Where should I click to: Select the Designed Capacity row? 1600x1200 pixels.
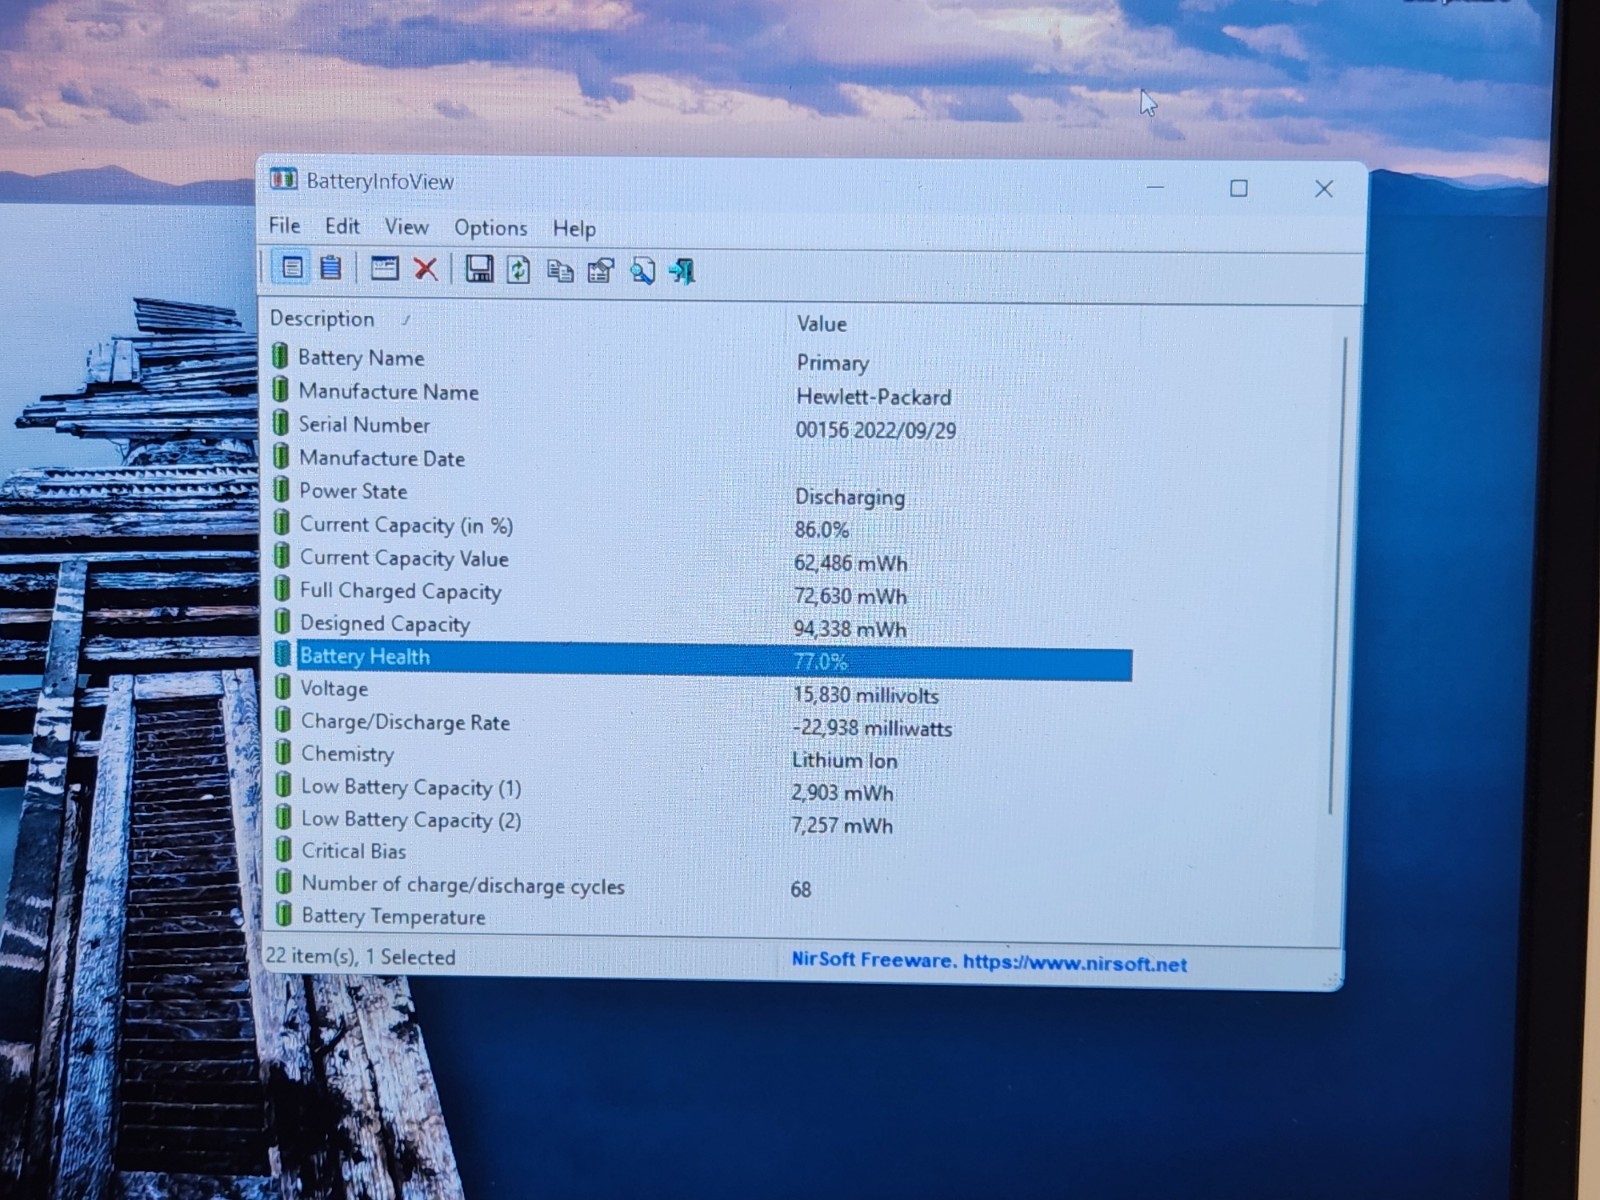coord(702,626)
